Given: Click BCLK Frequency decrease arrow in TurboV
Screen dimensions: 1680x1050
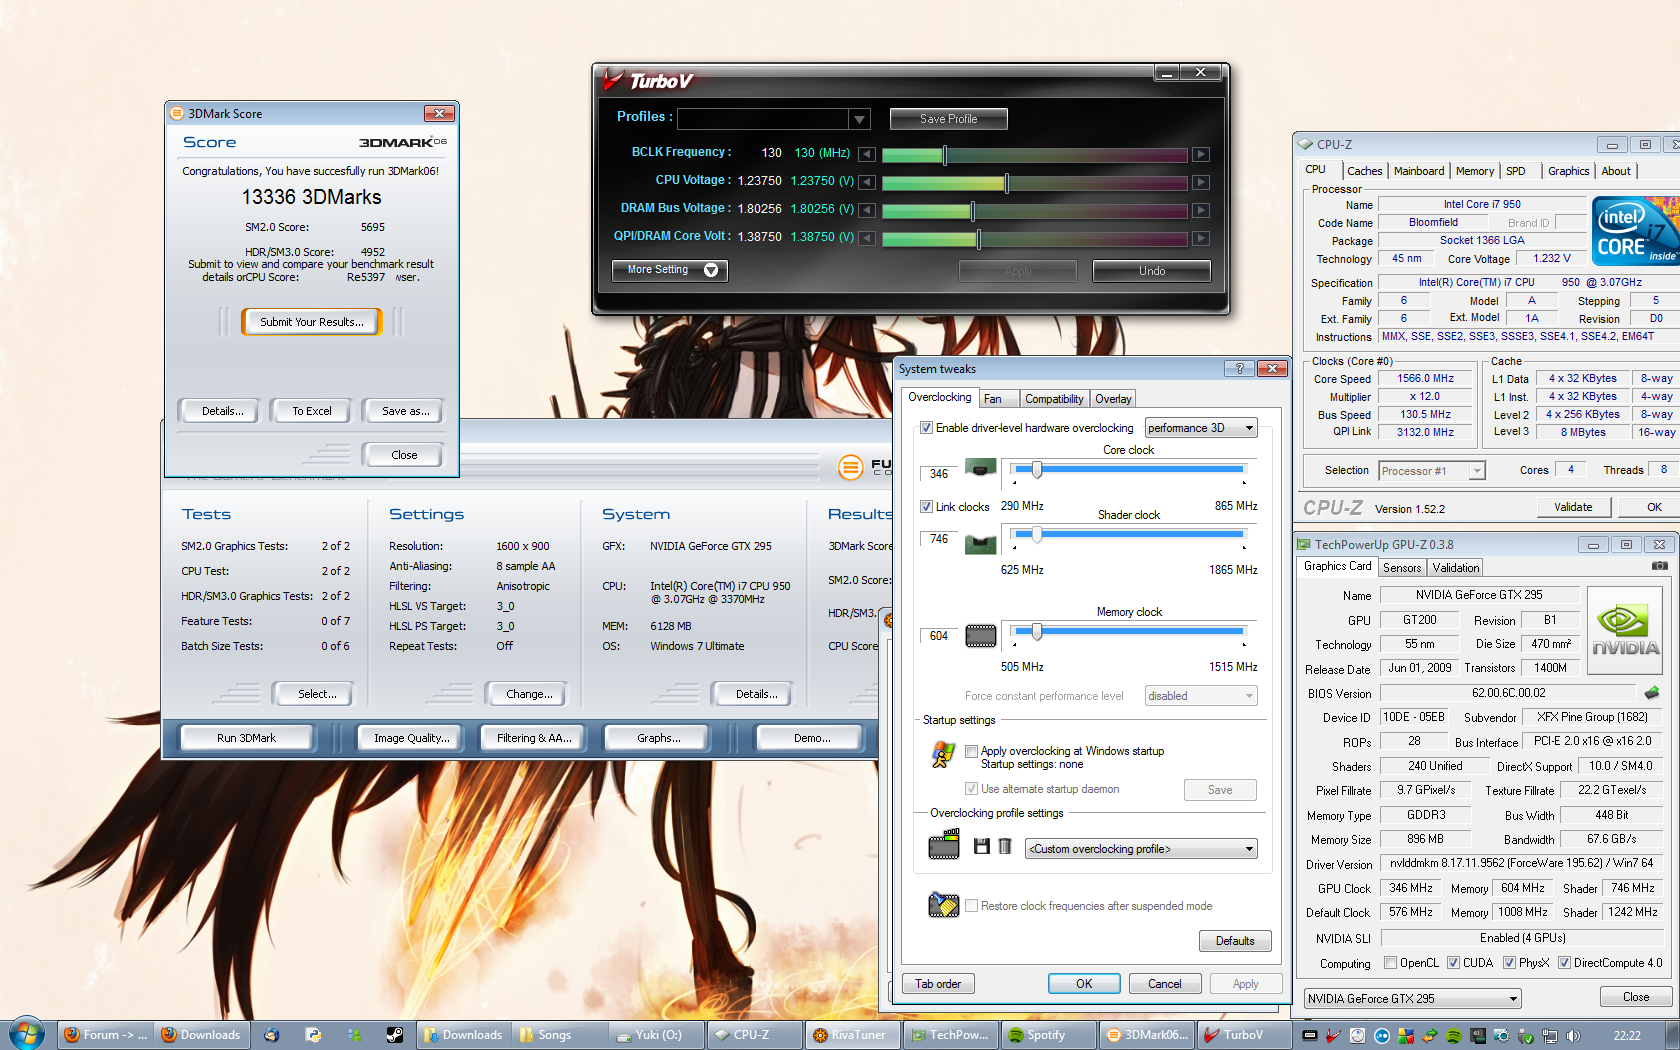Looking at the screenshot, I should (867, 154).
